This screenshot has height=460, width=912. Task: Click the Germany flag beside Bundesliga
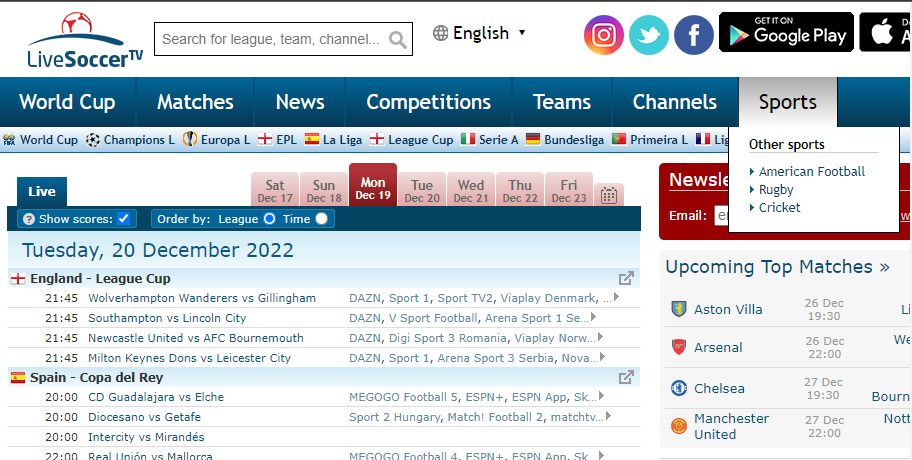pos(533,139)
